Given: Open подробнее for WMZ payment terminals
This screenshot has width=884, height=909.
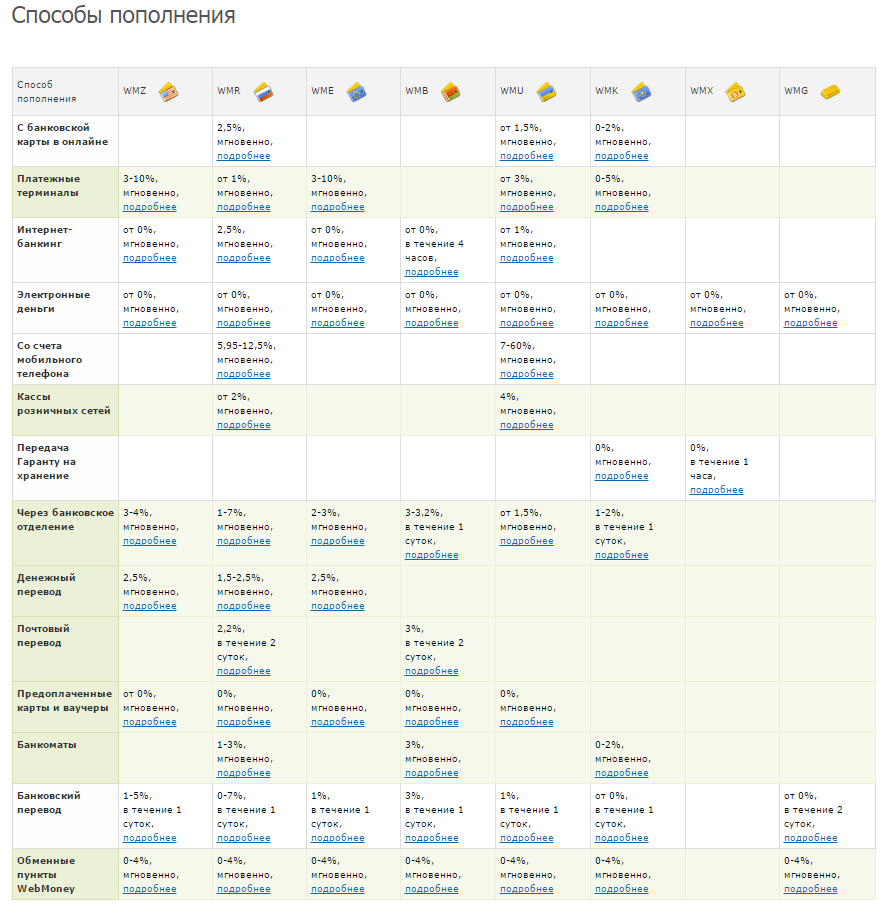Looking at the screenshot, I should 150,207.
